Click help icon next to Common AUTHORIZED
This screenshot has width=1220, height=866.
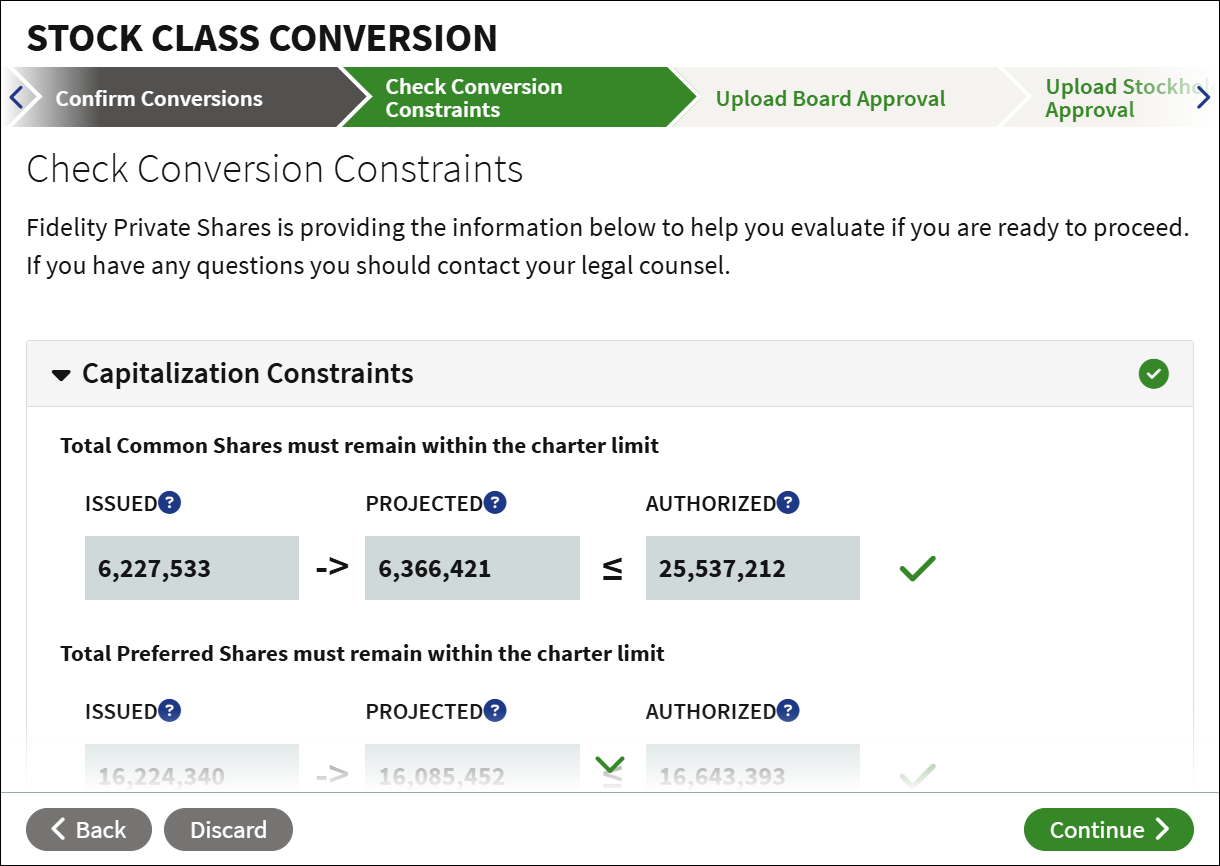(x=788, y=503)
